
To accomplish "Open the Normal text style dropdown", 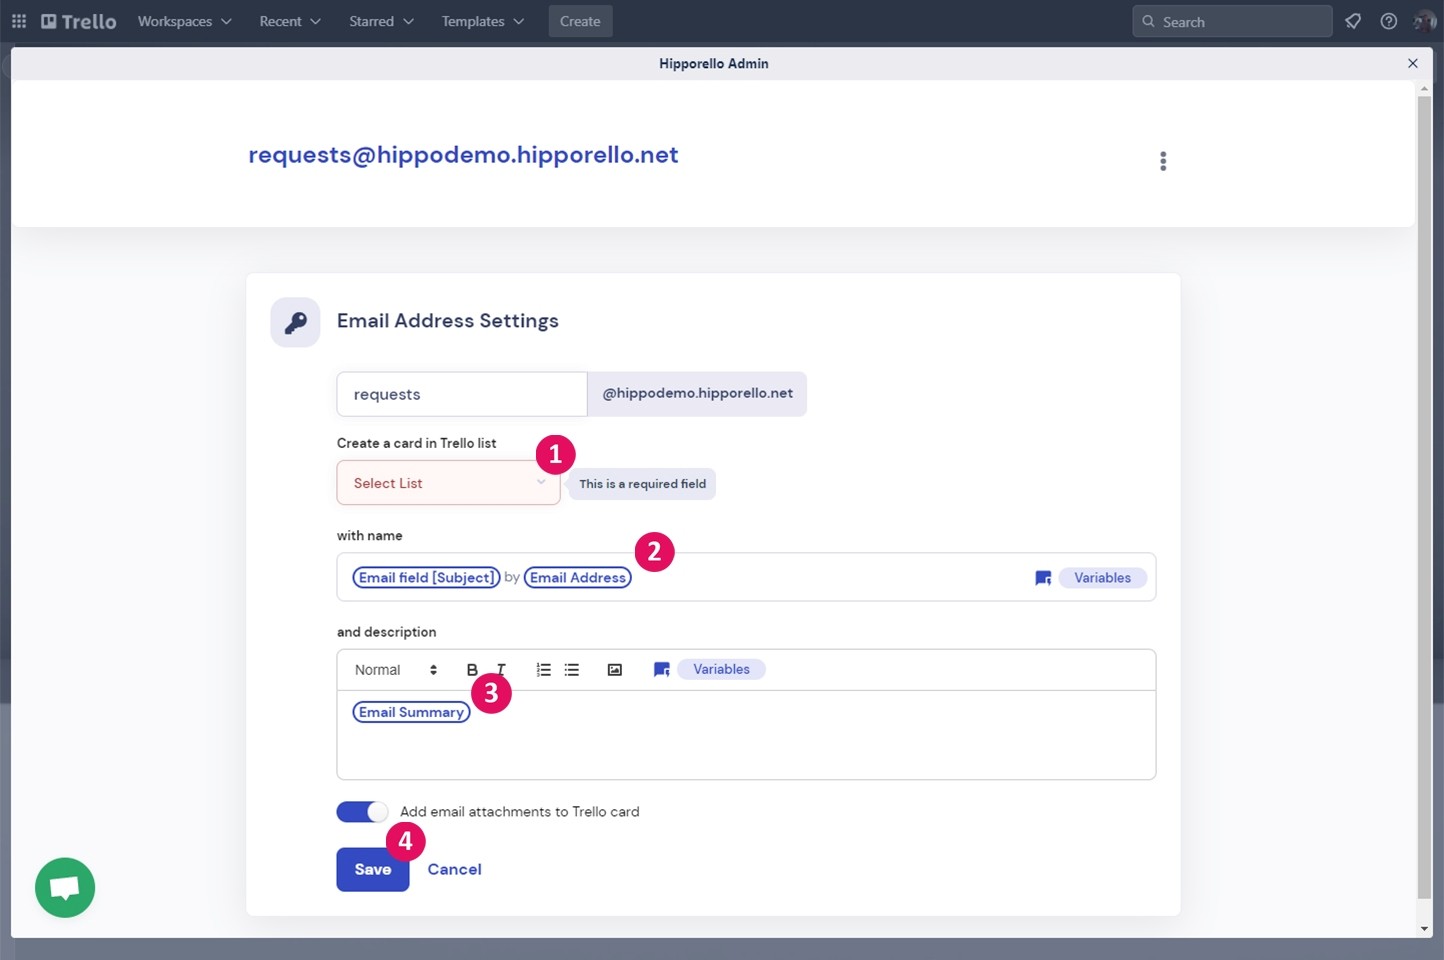I will click(396, 670).
